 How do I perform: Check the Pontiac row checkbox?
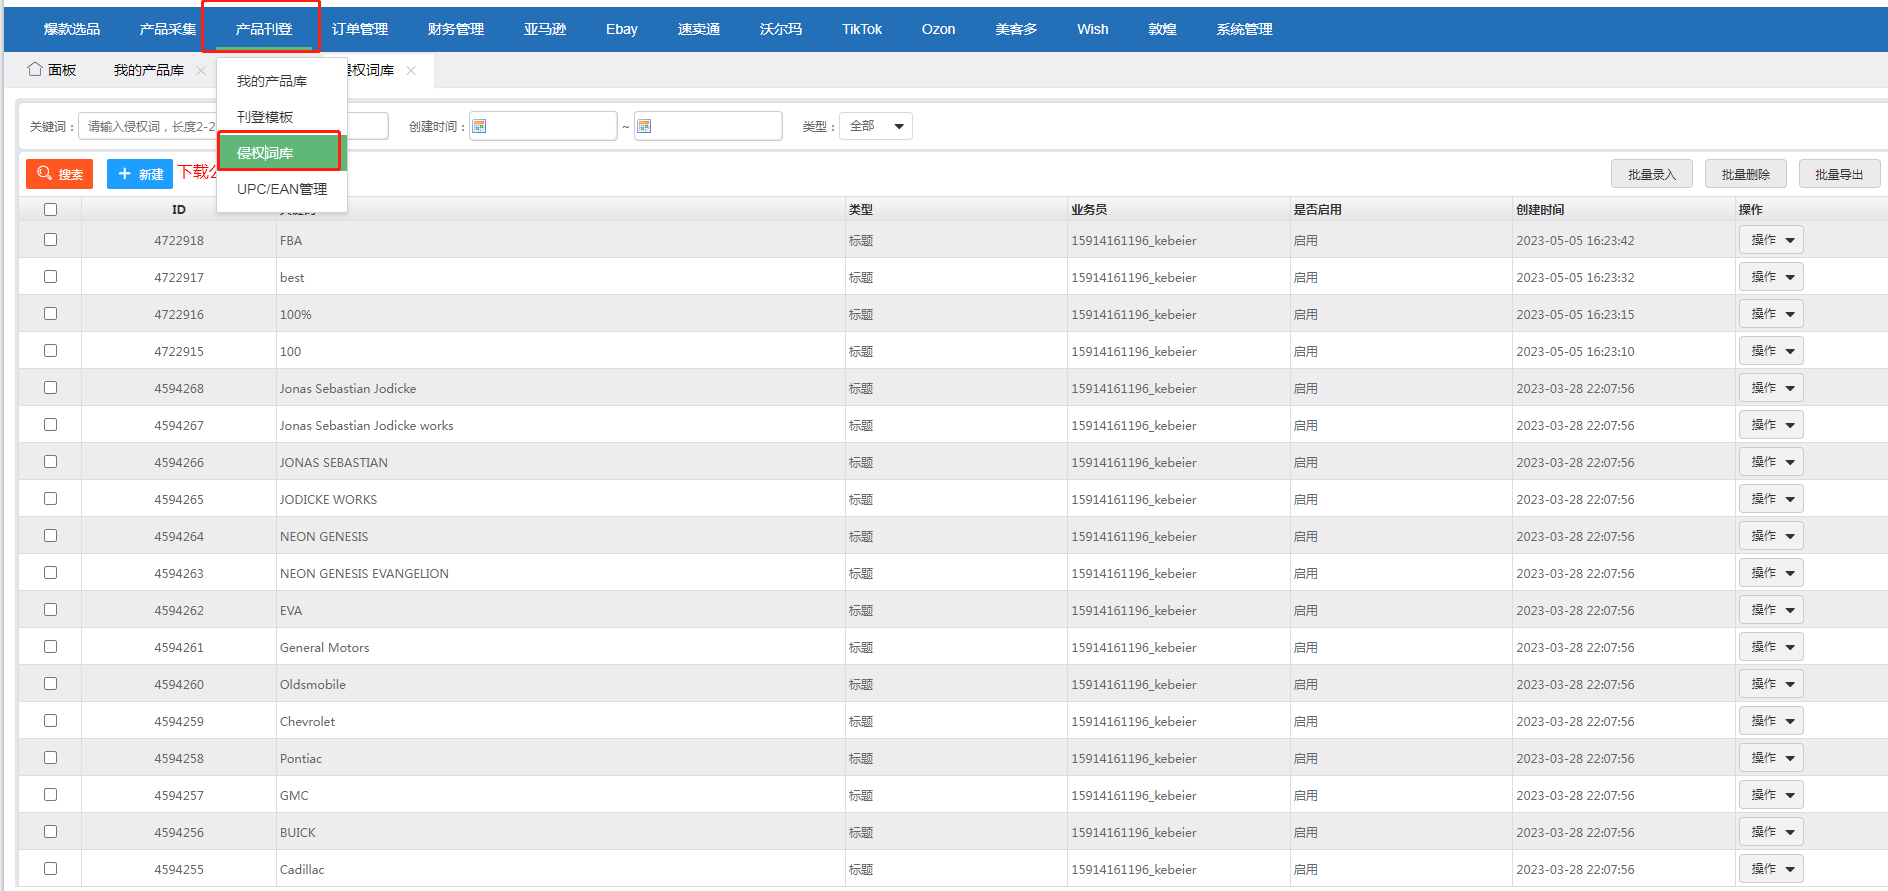click(x=50, y=758)
